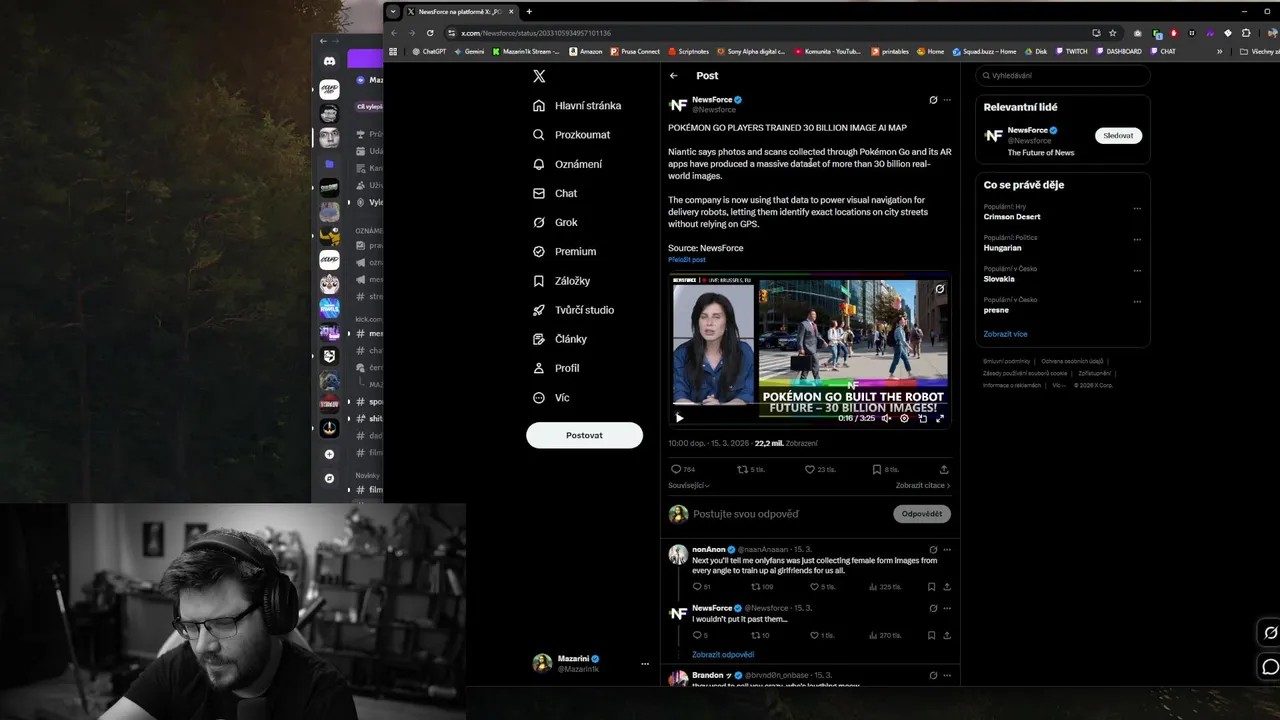This screenshot has width=1280, height=720.
Task: Toggle picture-in-picture for video
Action: [922, 418]
